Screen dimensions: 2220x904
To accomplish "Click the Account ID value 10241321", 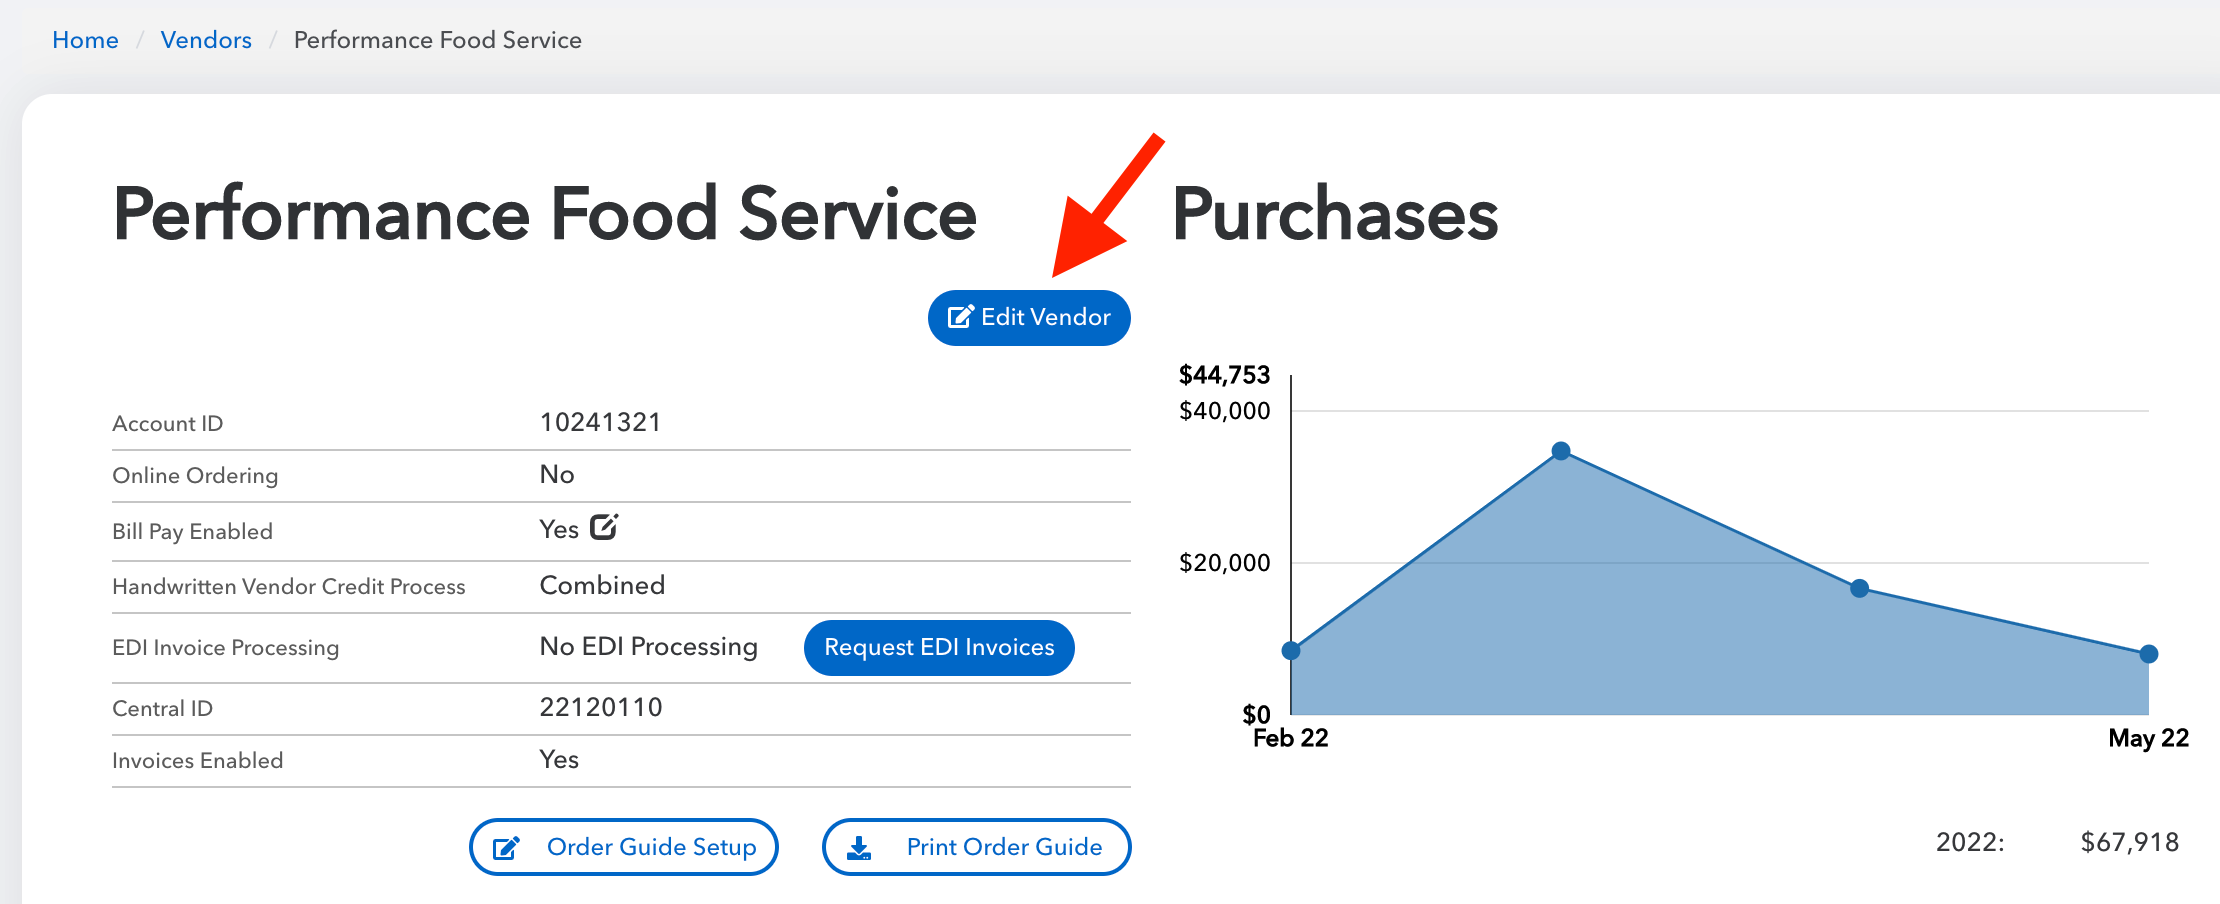I will [x=600, y=422].
